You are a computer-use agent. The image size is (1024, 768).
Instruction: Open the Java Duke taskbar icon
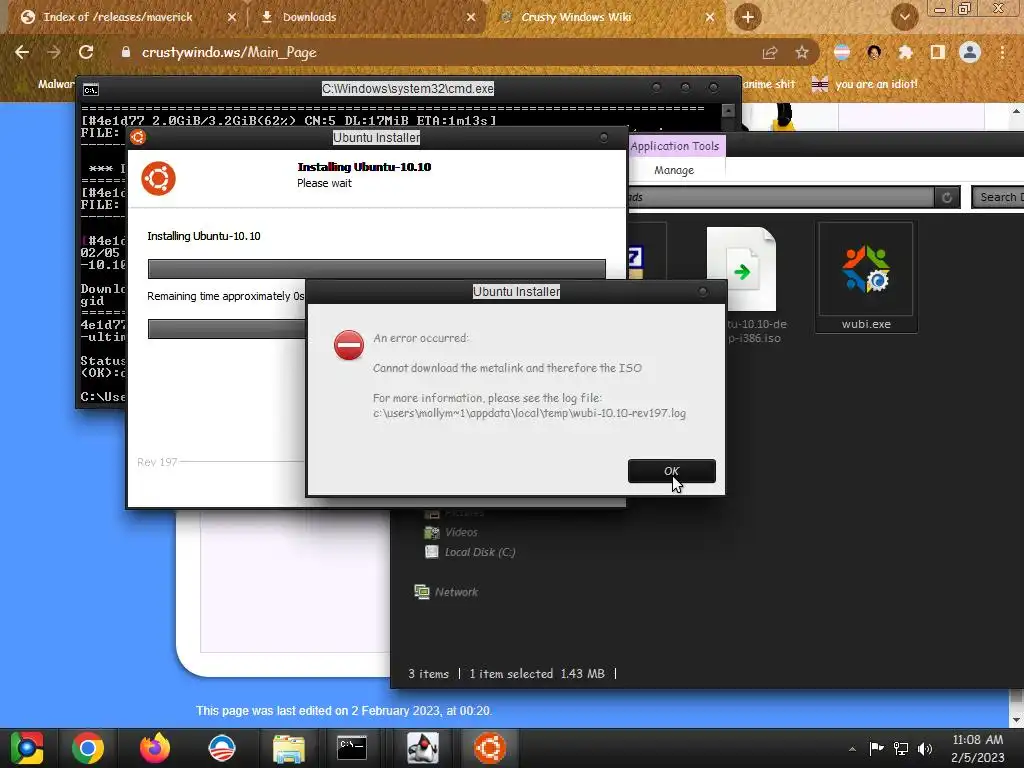[423, 748]
